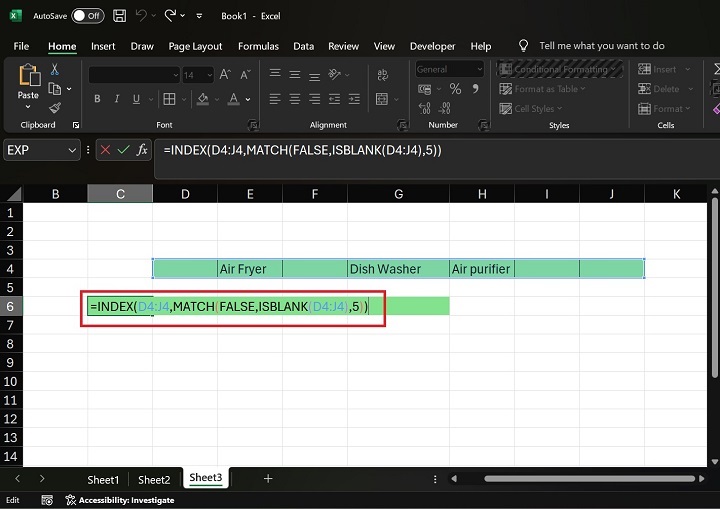Click the Redo arrow icon

click(169, 16)
